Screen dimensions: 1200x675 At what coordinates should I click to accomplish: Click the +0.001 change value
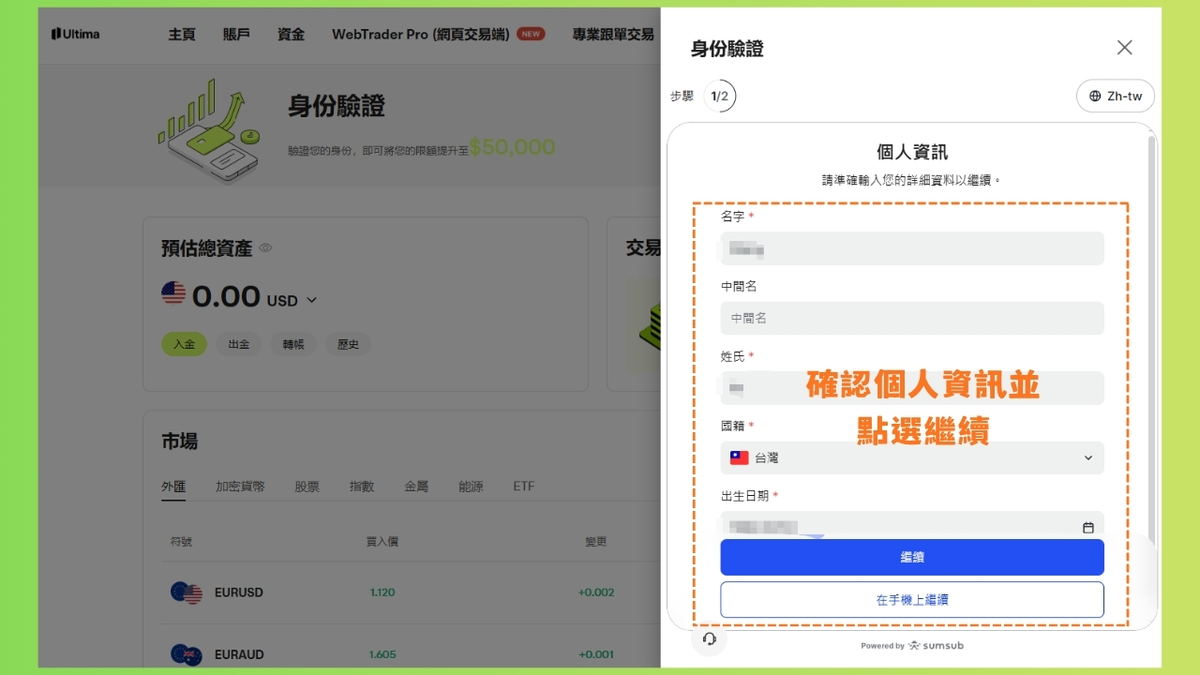pyautogui.click(x=596, y=655)
